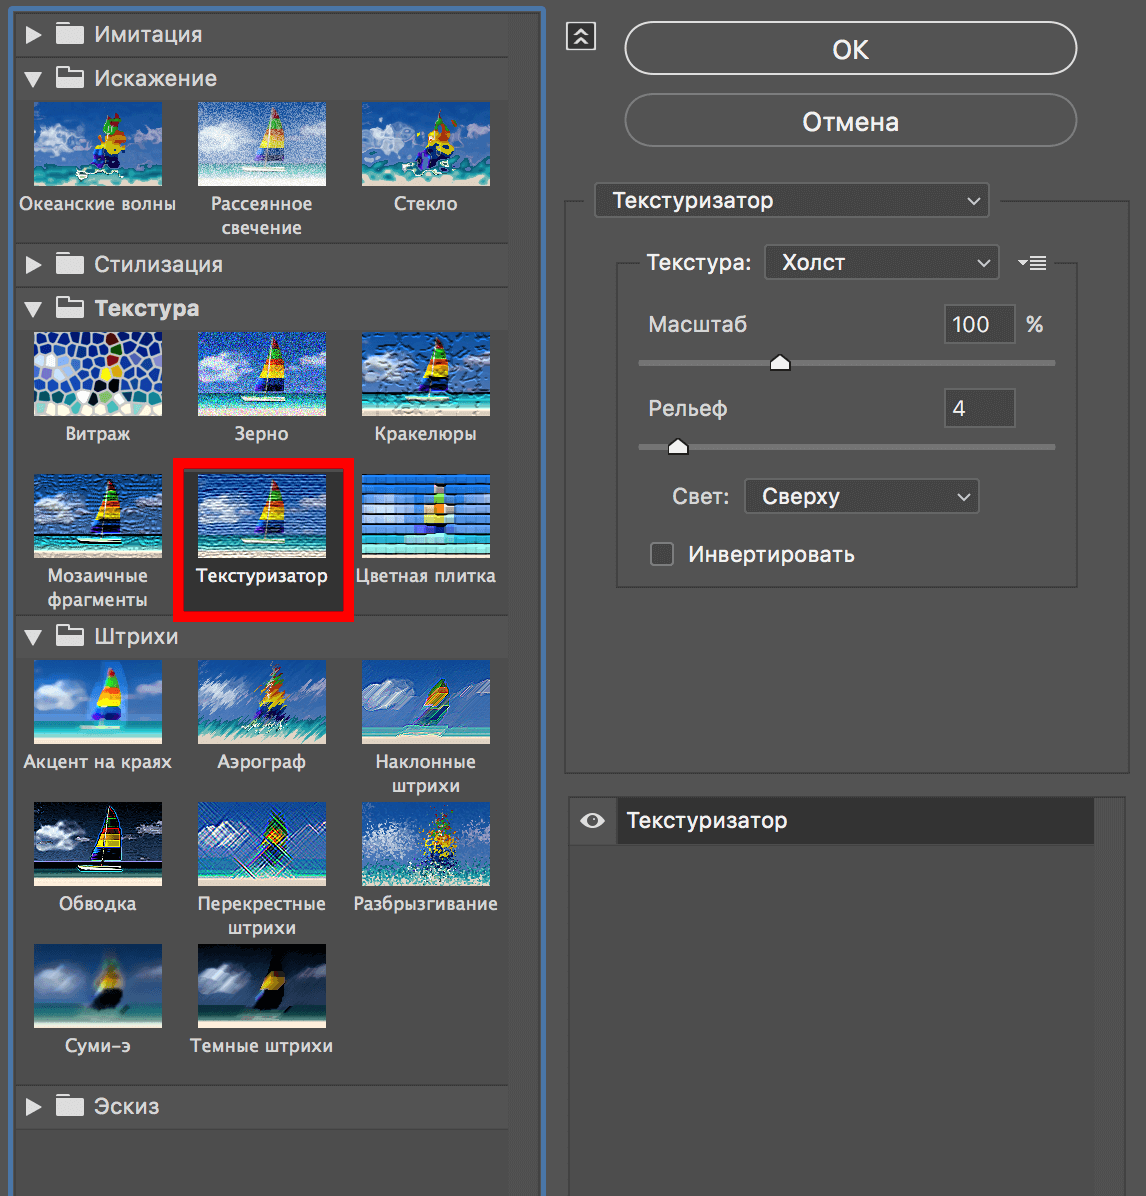Open the Текстура type dropdown Холст
1146x1196 pixels.
(881, 263)
